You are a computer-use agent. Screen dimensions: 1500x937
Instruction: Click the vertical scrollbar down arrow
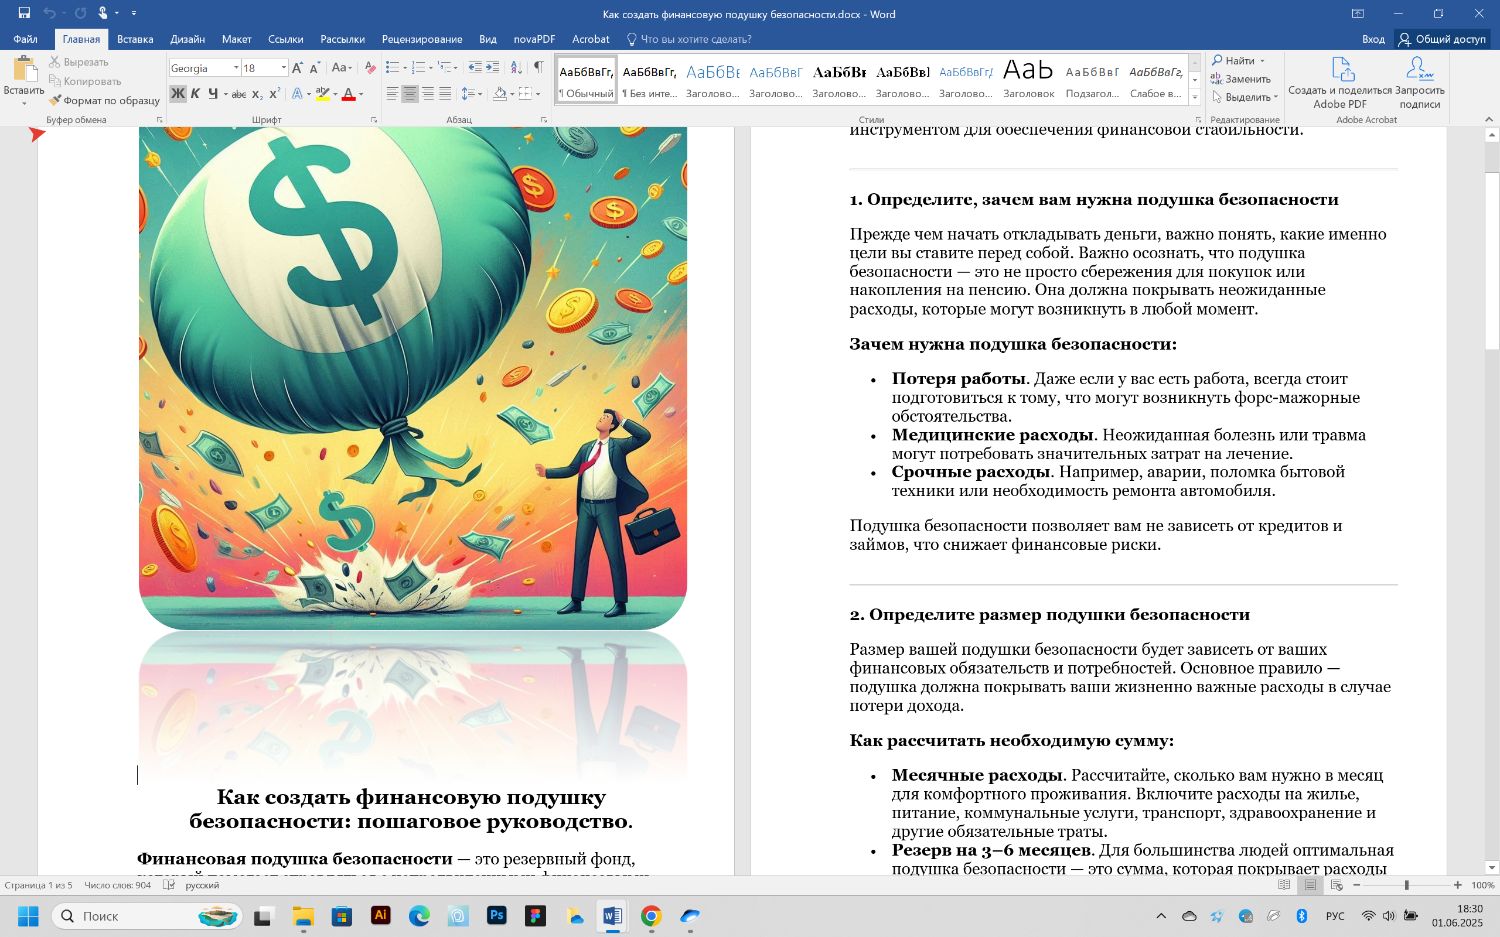(1491, 867)
